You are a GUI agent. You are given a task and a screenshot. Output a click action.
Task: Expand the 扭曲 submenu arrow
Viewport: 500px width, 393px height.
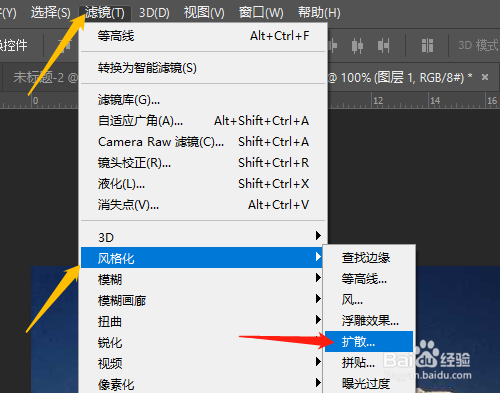coord(318,320)
